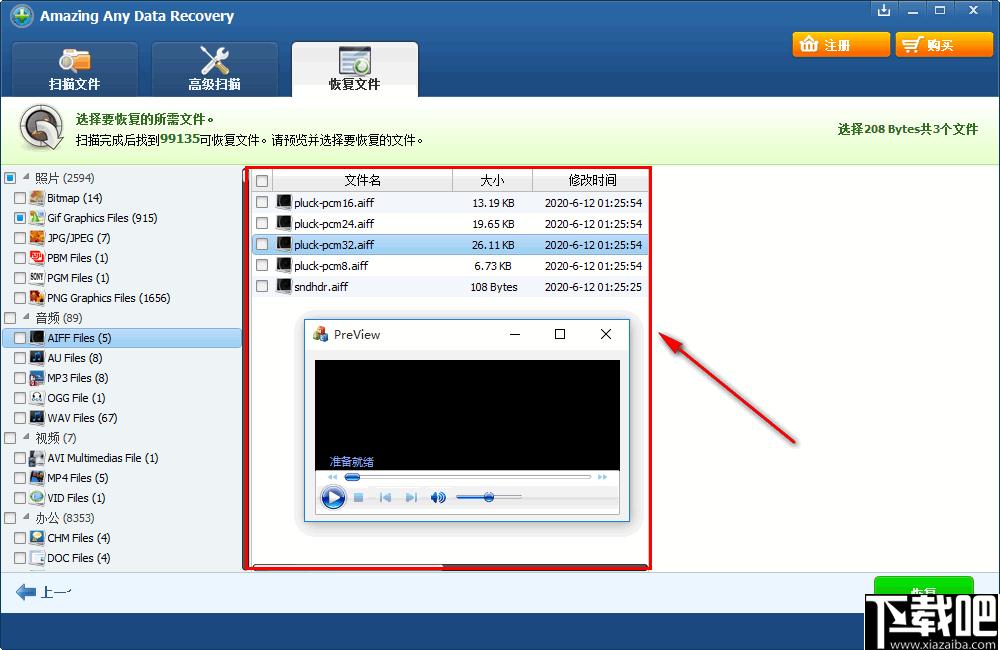Click the WAV Files icon
This screenshot has height=650, width=1000.
point(37,417)
